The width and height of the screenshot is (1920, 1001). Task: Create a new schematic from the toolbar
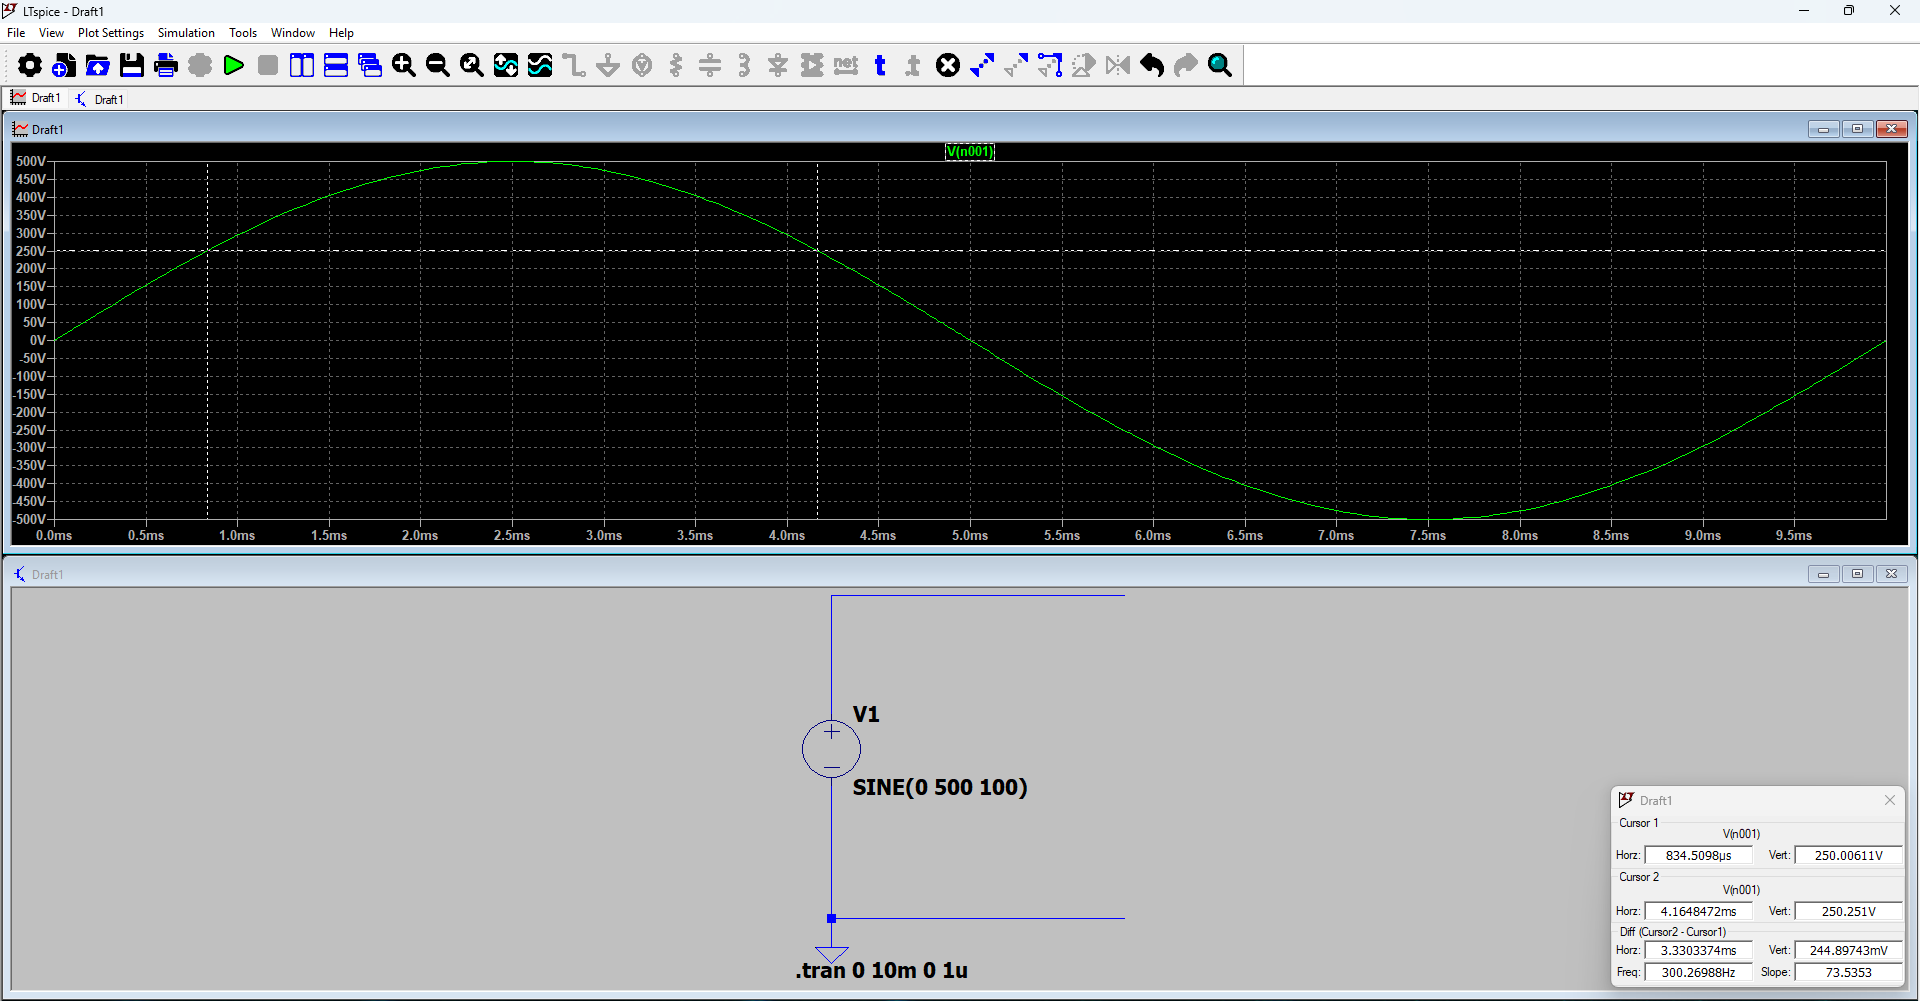[x=64, y=66]
